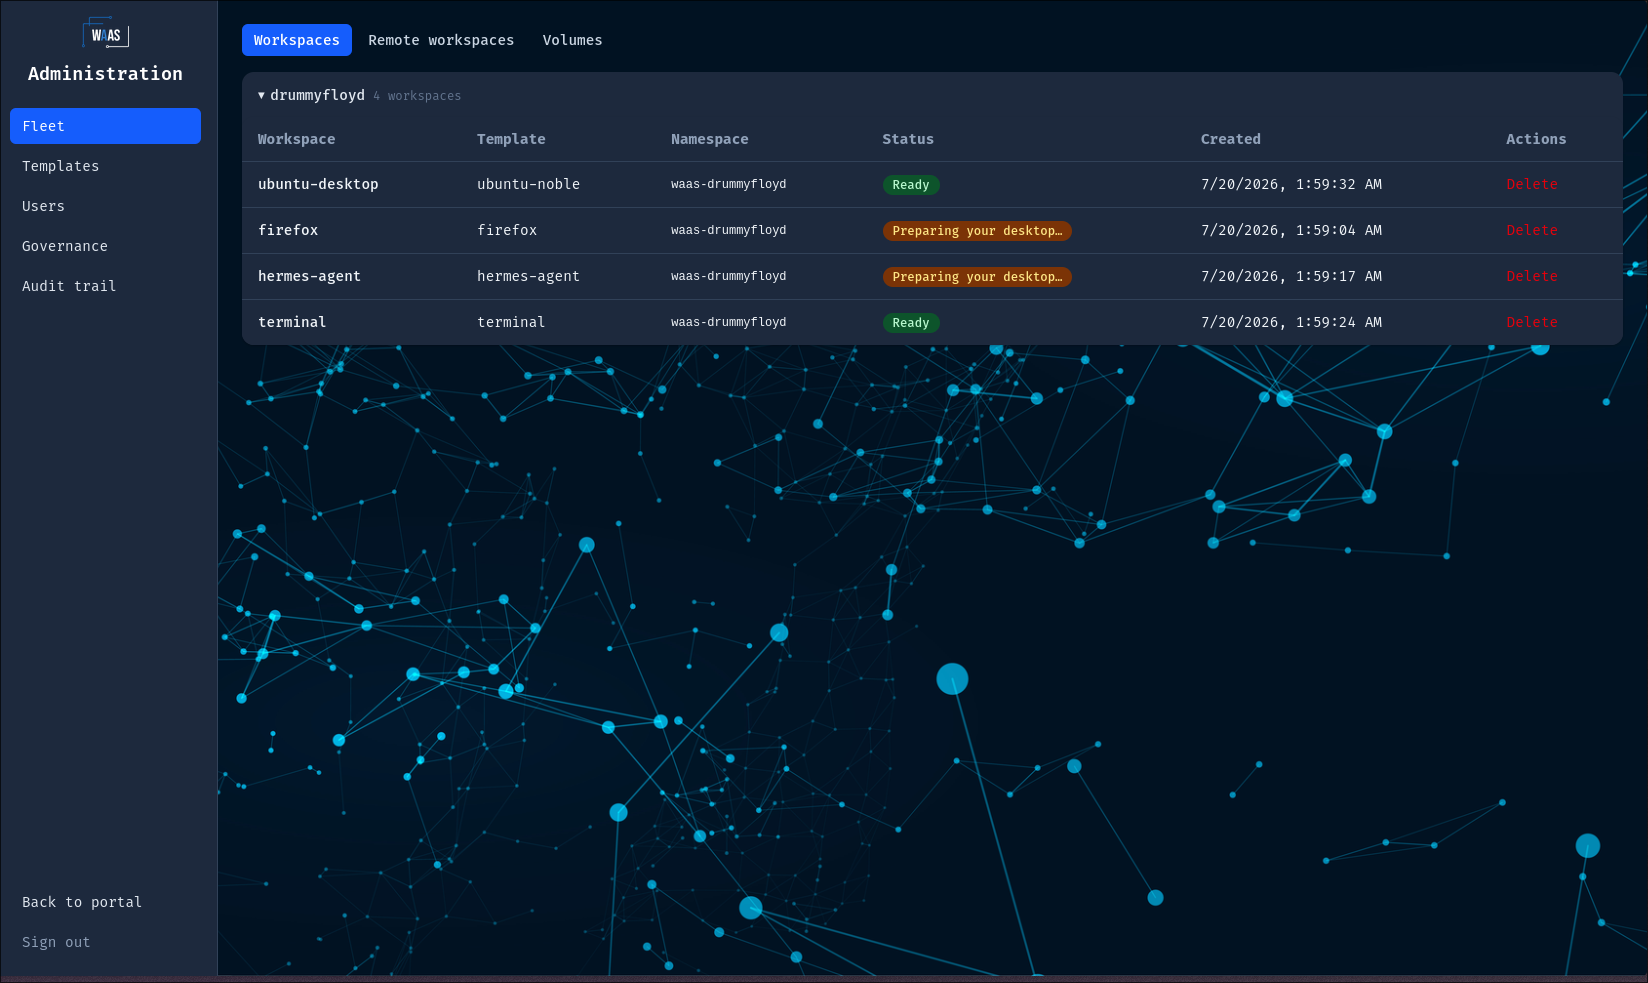Open the Volumes tab
The image size is (1648, 983).
click(573, 40)
